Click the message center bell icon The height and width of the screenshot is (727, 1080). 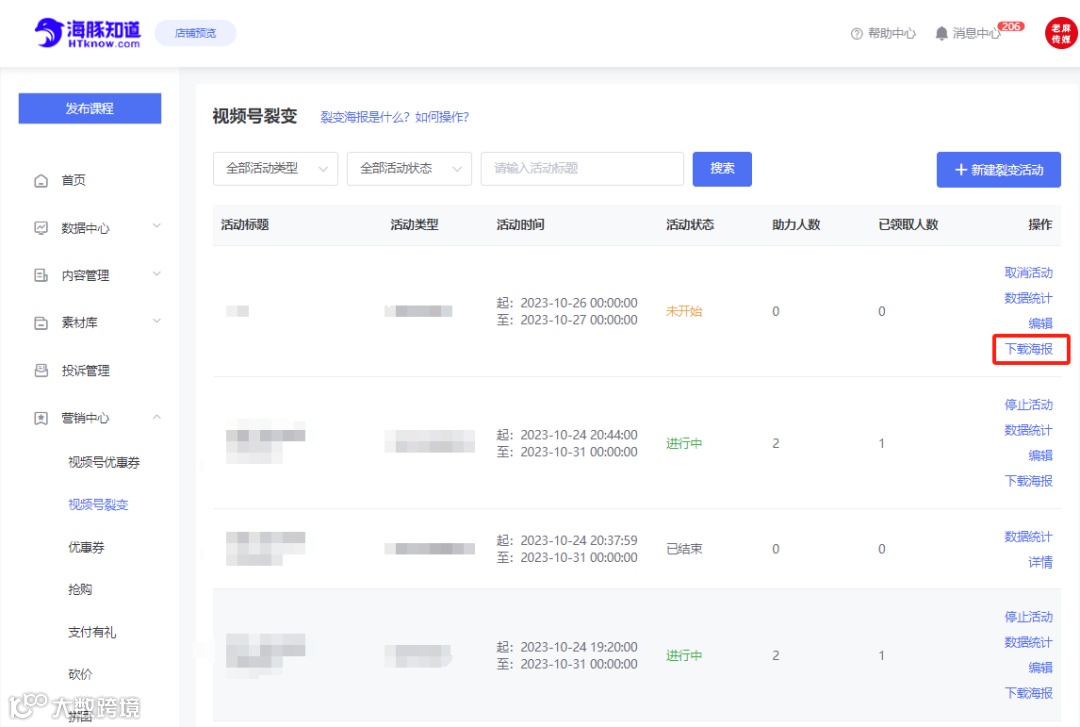pos(941,33)
